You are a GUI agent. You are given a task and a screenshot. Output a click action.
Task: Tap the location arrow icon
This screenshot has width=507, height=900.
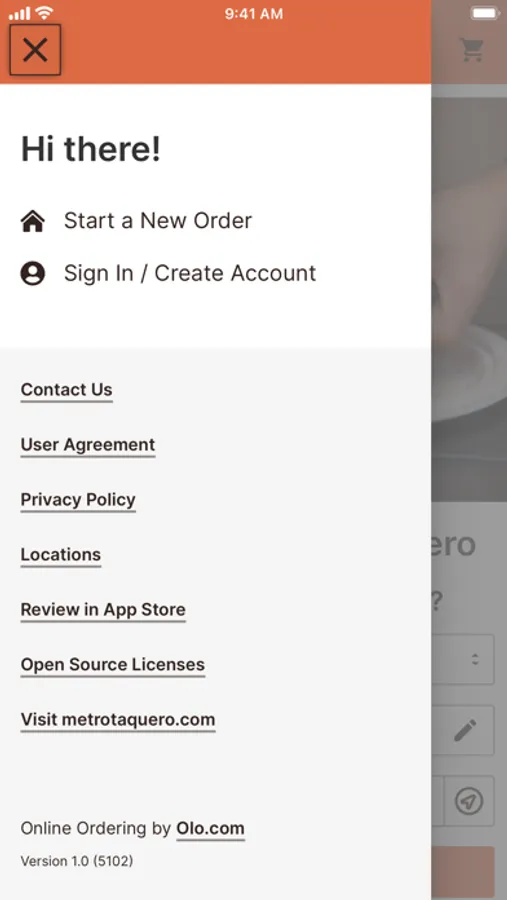(x=469, y=801)
